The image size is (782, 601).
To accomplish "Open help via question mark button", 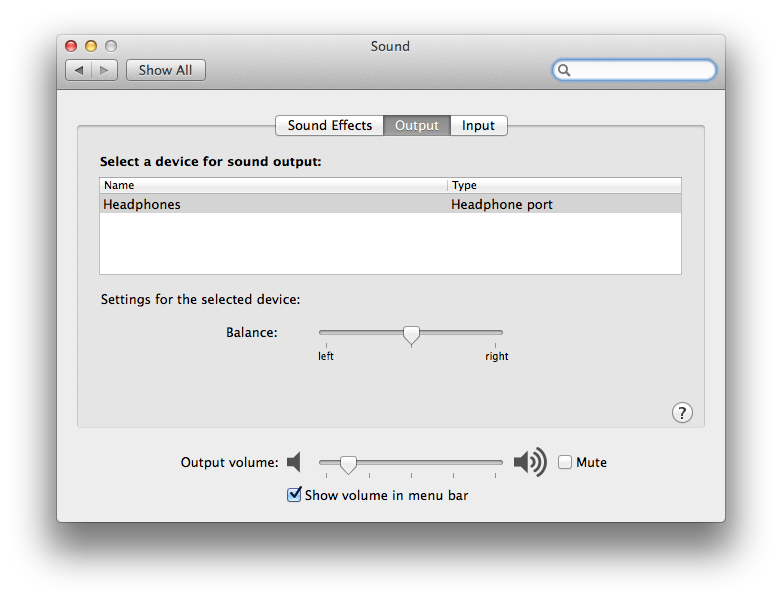I will [682, 412].
